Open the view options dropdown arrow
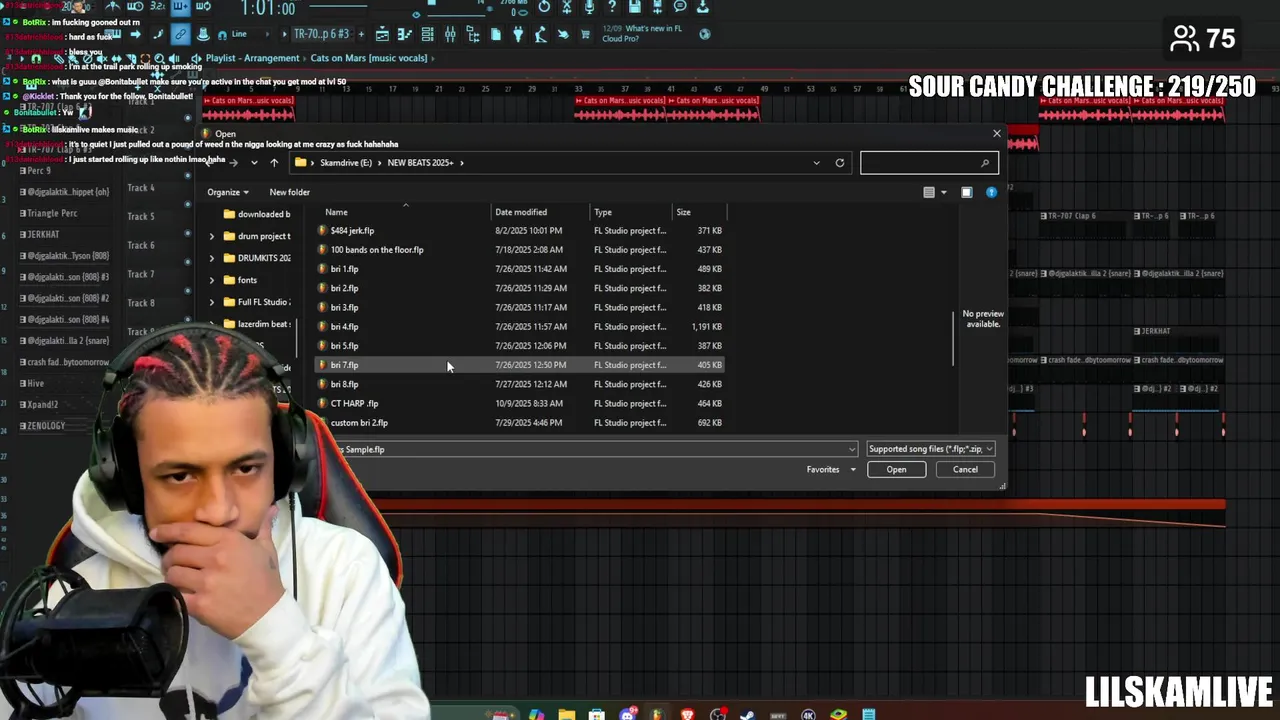This screenshot has width=1280, height=720. point(943,192)
